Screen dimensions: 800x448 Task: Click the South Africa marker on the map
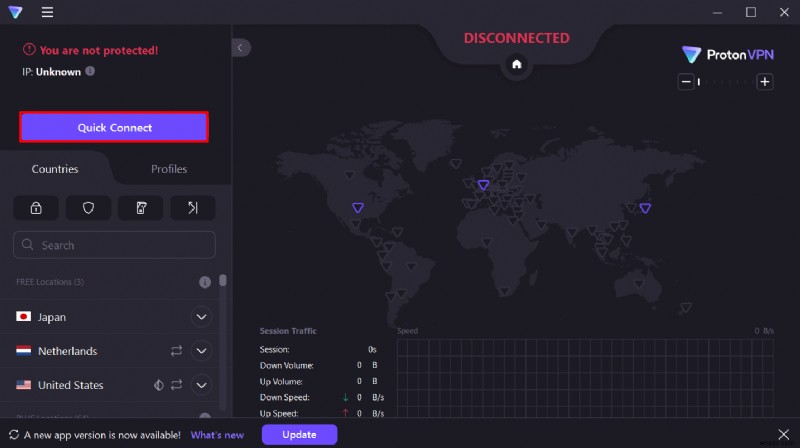click(x=505, y=291)
